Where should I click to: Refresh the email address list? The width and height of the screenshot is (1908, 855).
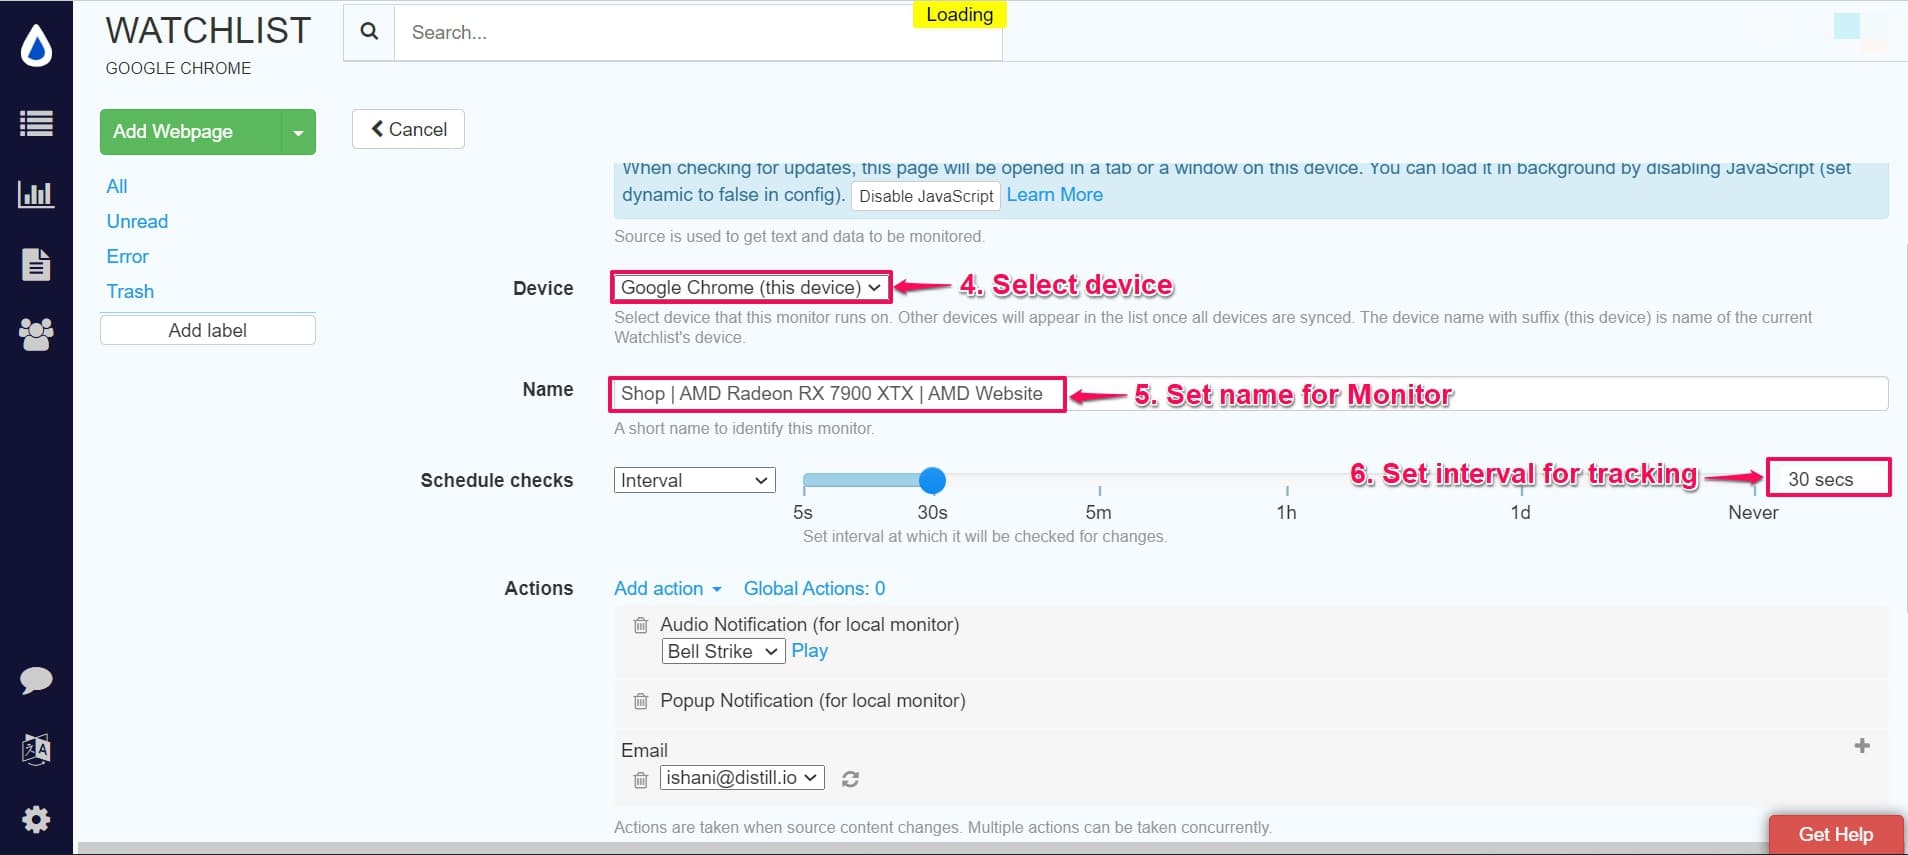point(850,779)
